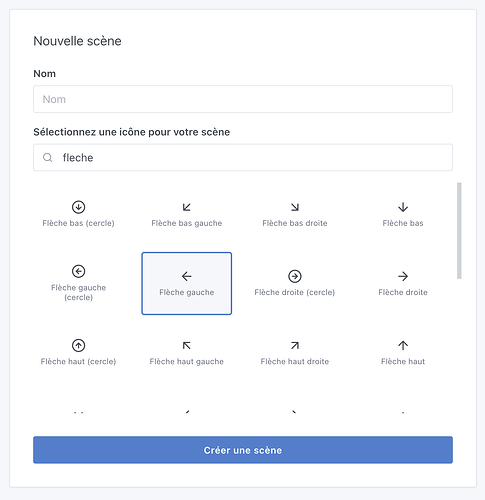The height and width of the screenshot is (500, 485).
Task: Click the Créer une scène button
Action: tap(243, 450)
